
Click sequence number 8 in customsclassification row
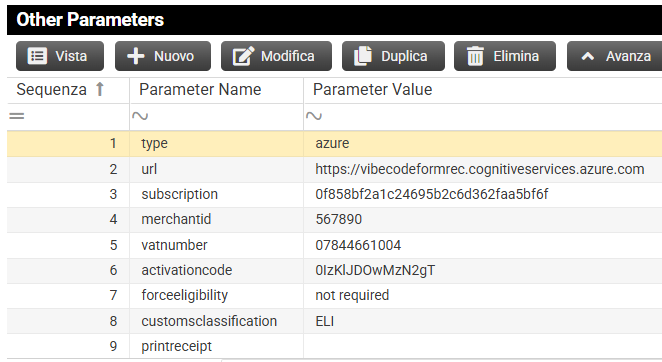point(113,321)
